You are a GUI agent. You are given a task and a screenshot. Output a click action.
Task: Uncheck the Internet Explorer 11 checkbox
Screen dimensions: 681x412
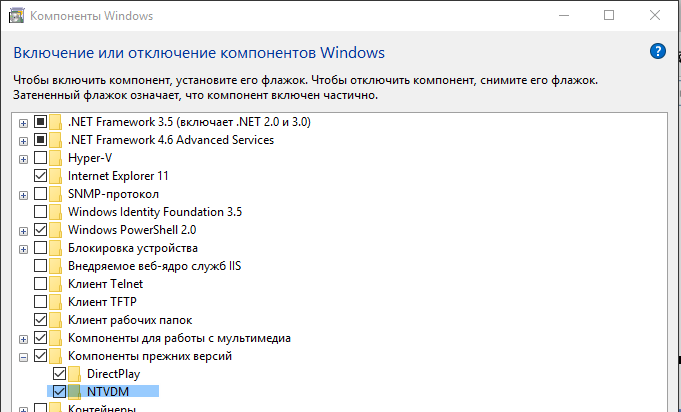40,176
